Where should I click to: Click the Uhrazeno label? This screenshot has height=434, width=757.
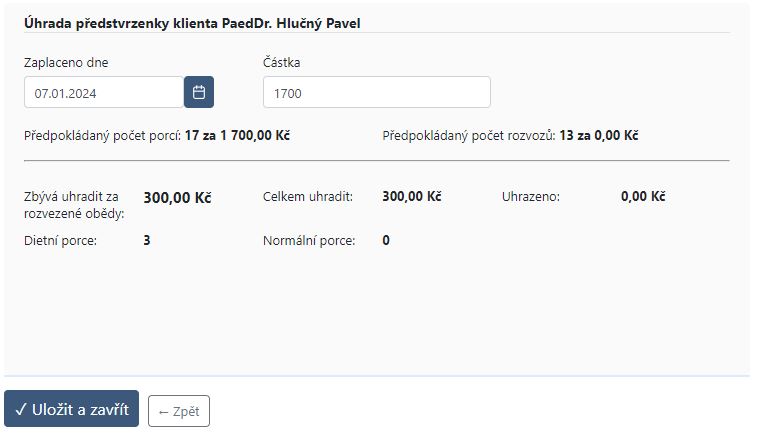pos(531,197)
